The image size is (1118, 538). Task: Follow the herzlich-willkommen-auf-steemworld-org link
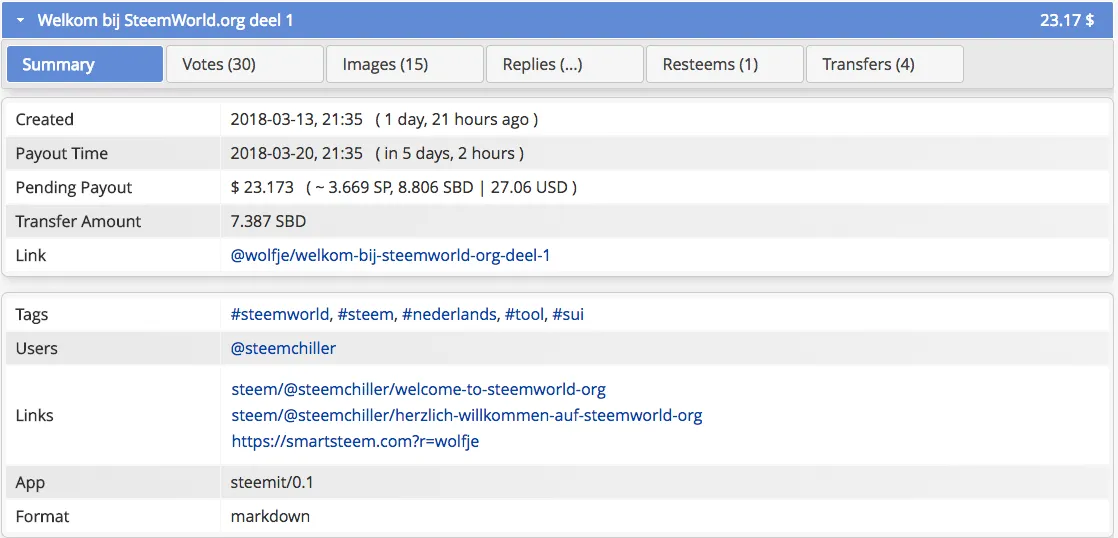tap(466, 415)
